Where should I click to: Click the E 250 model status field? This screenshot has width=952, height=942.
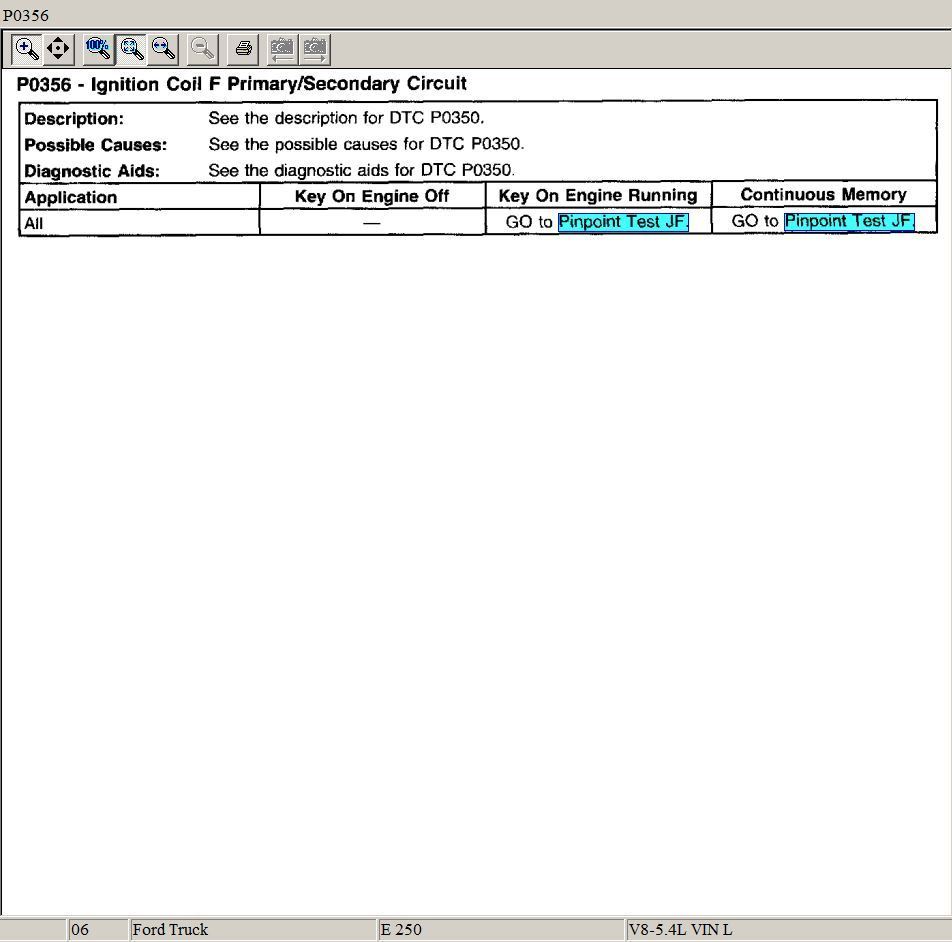click(x=500, y=930)
